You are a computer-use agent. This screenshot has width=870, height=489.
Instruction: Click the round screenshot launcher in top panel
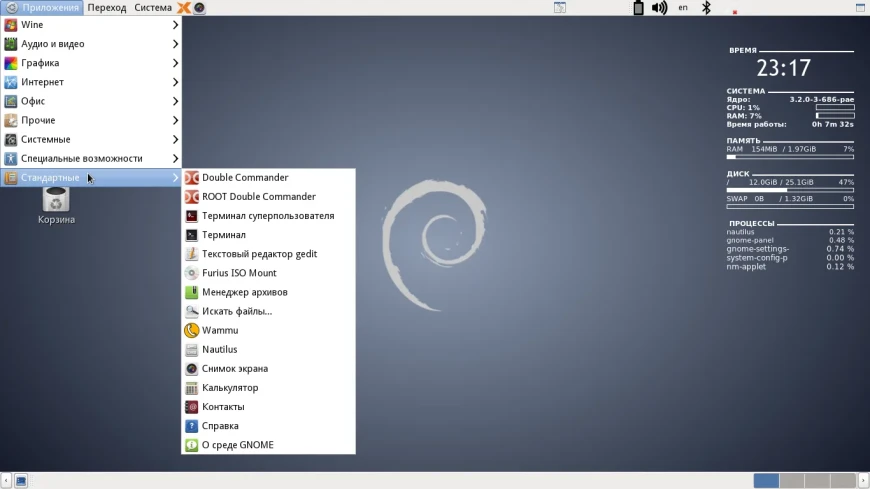point(199,8)
